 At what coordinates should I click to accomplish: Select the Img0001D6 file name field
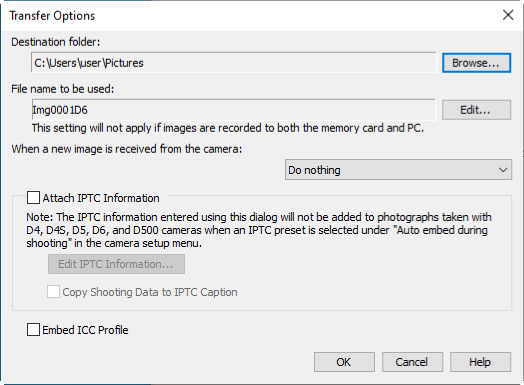(234, 110)
